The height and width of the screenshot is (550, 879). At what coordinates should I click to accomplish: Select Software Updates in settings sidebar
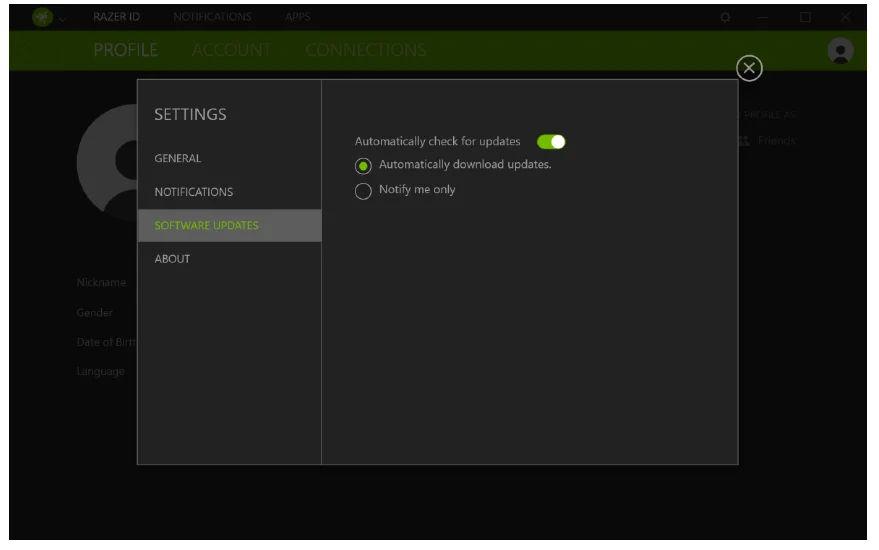229,225
